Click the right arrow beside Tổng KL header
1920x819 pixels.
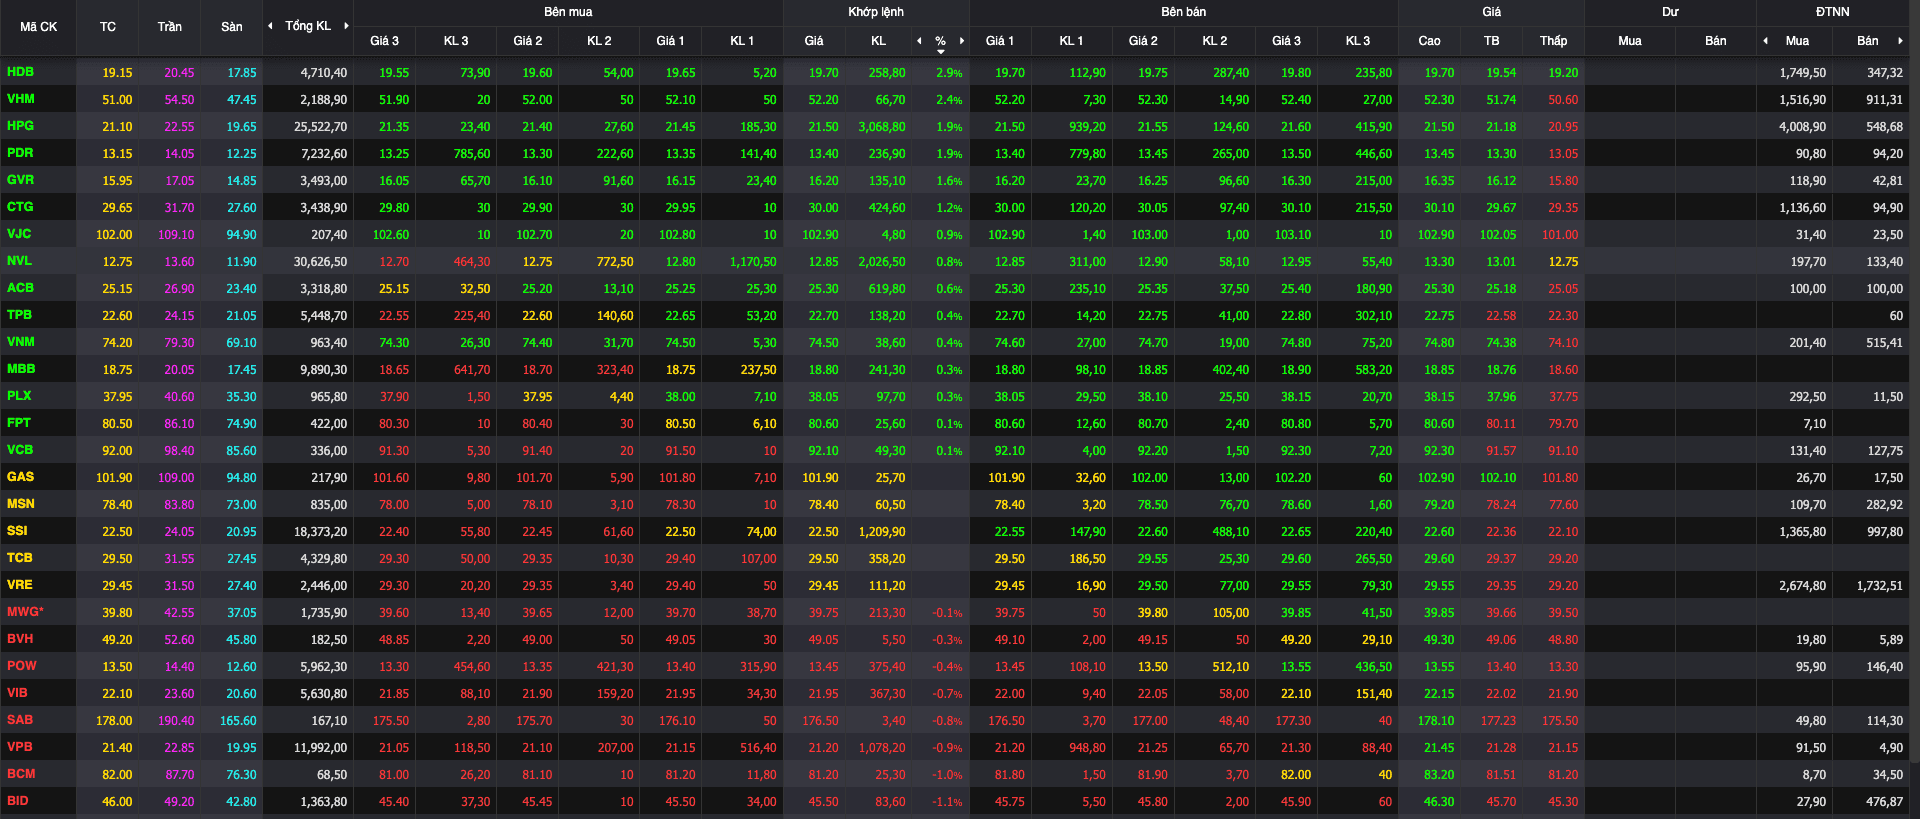coord(346,26)
